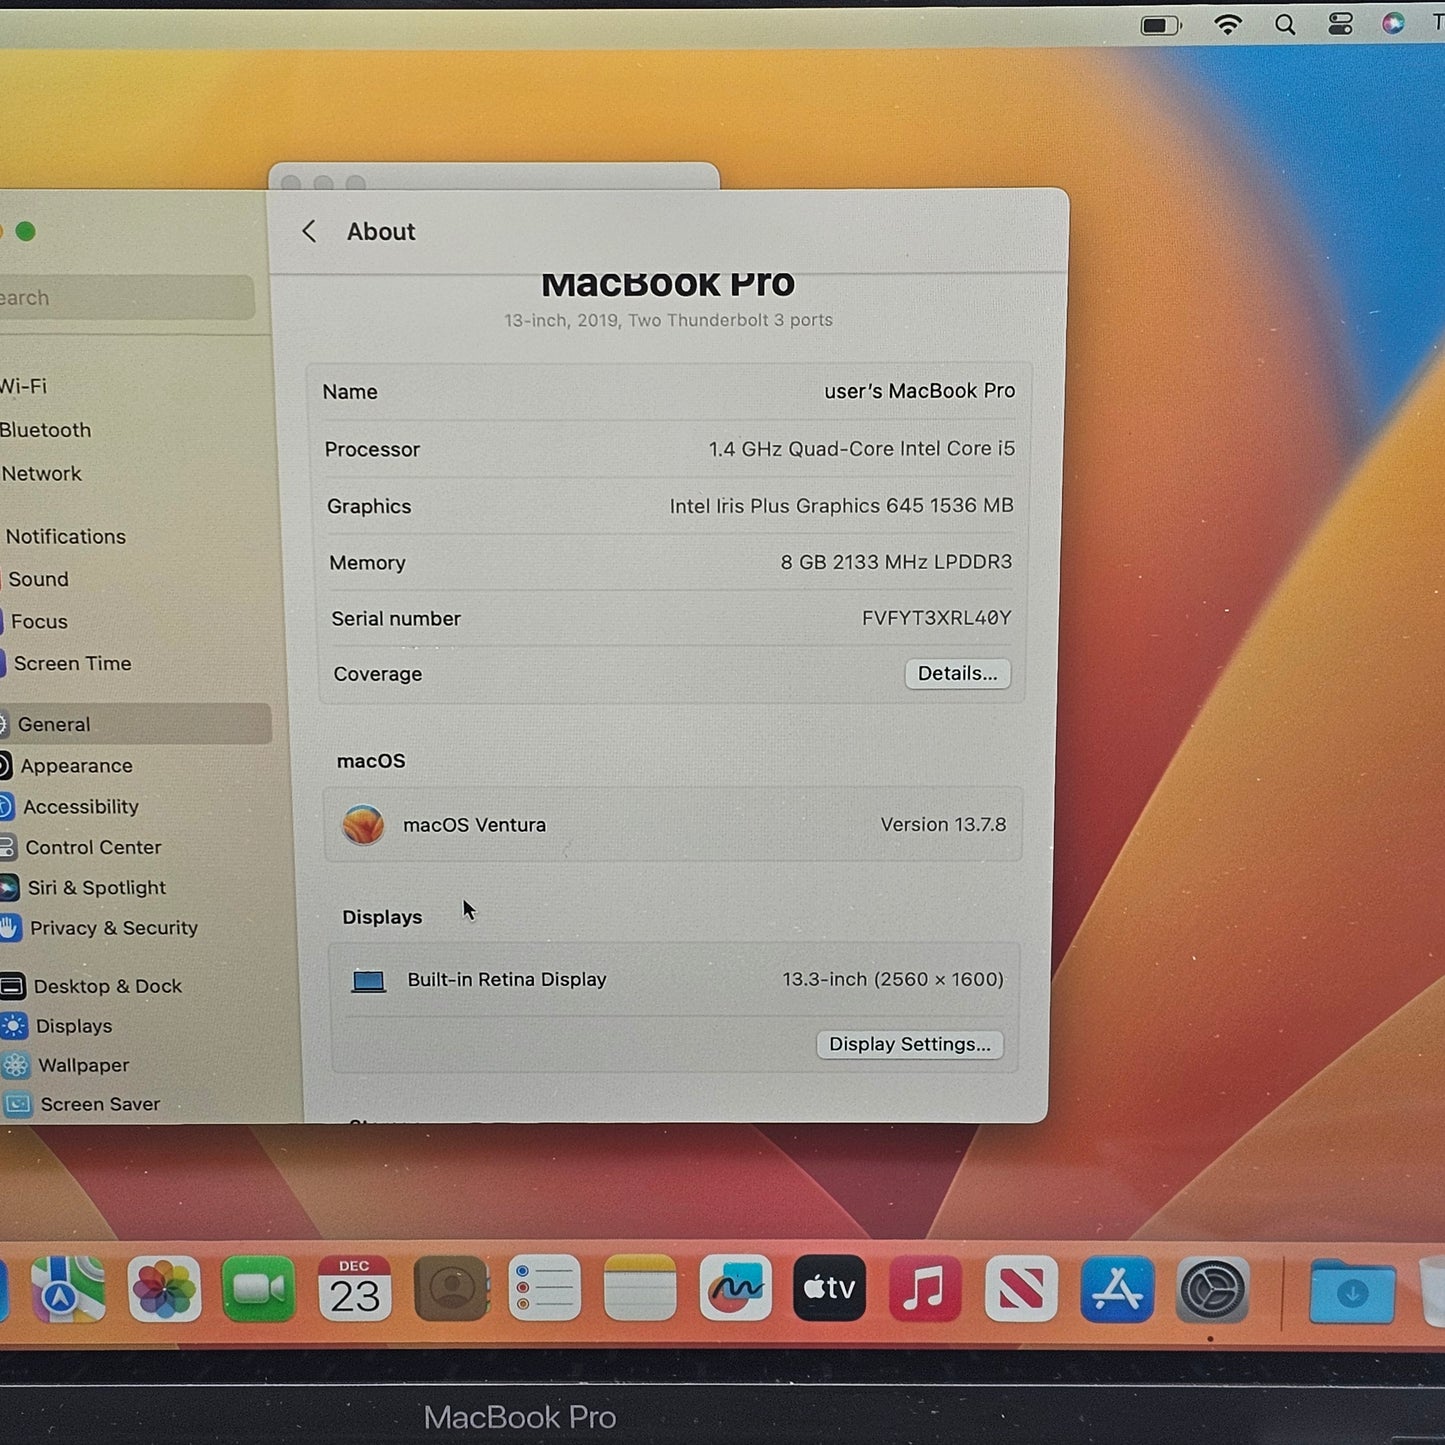Screen dimensions: 1445x1445
Task: Open Displays settings via sun icon
Action: 14,1025
